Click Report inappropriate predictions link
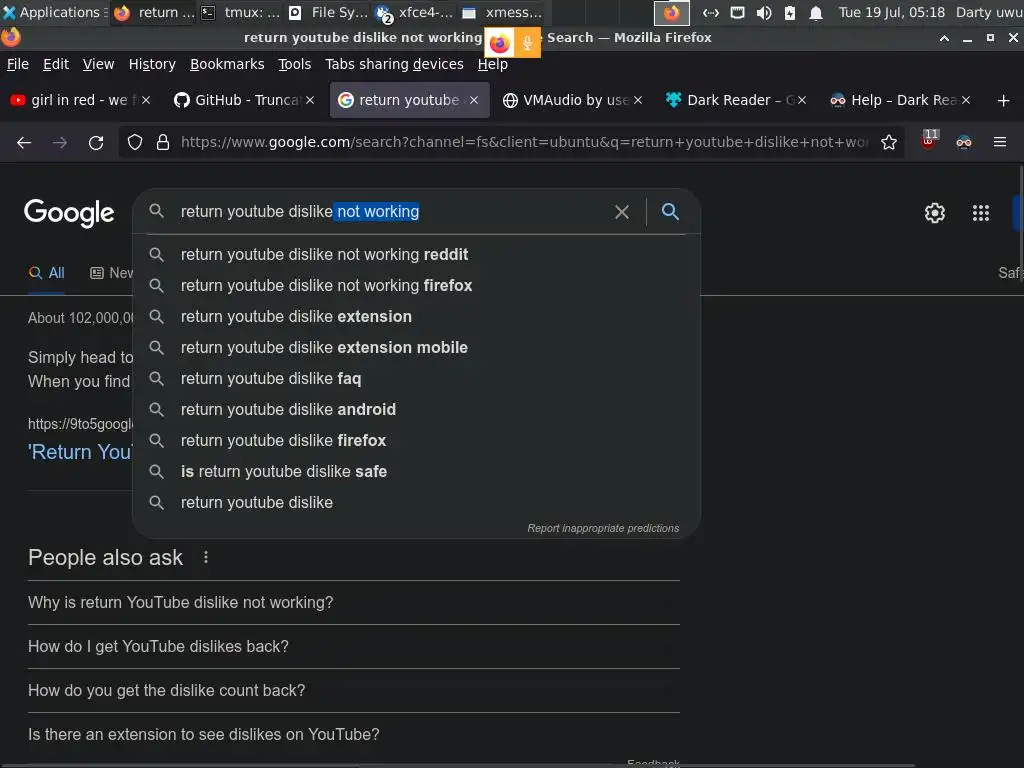 pyautogui.click(x=603, y=528)
